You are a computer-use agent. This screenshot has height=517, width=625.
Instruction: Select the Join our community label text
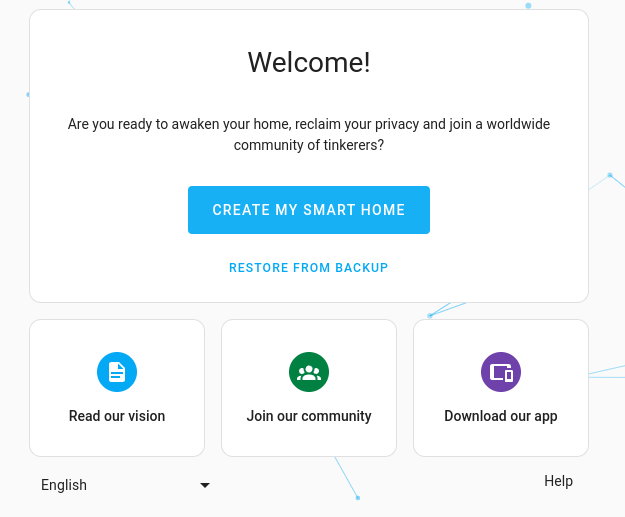click(x=309, y=416)
